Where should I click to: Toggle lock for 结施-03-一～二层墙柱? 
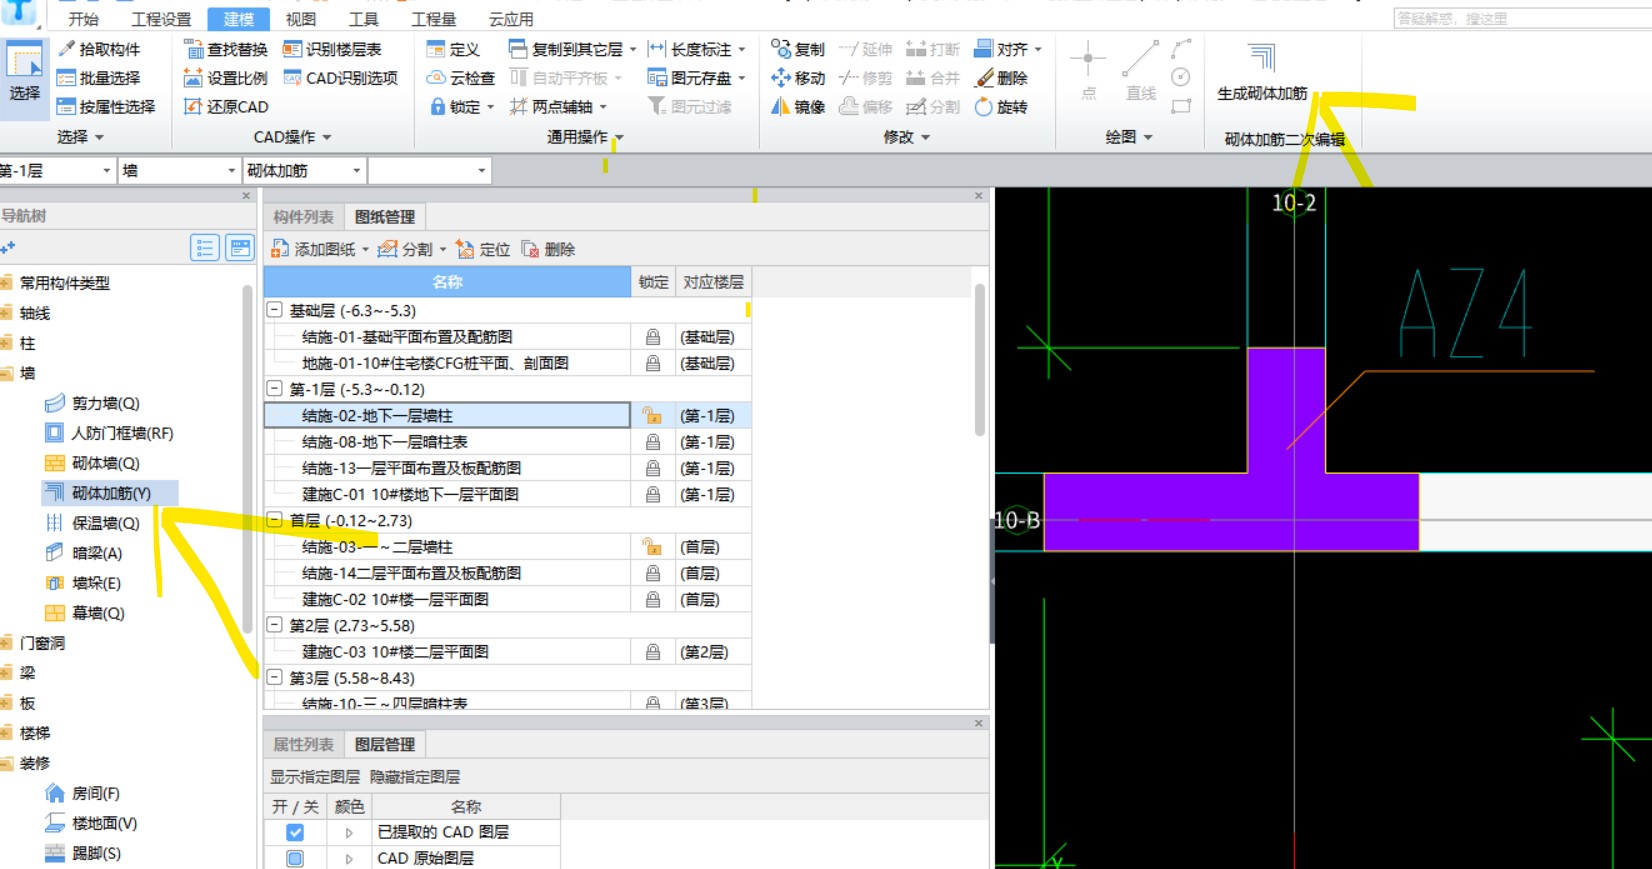pyautogui.click(x=652, y=547)
